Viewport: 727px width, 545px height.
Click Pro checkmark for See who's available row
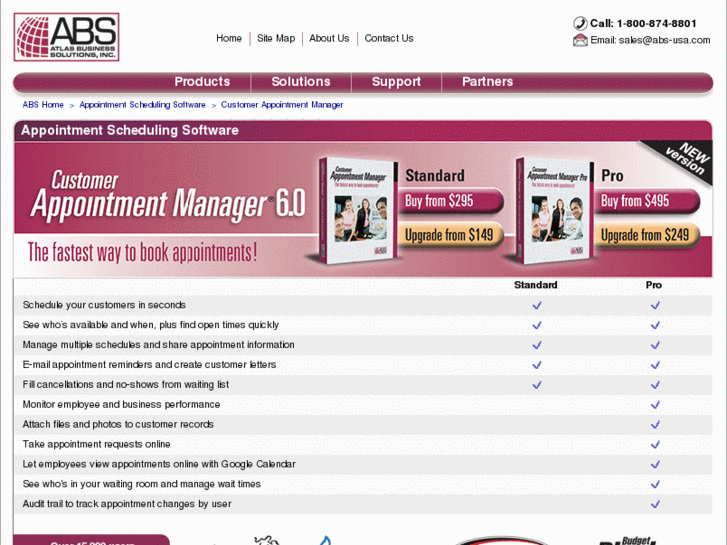coord(655,325)
